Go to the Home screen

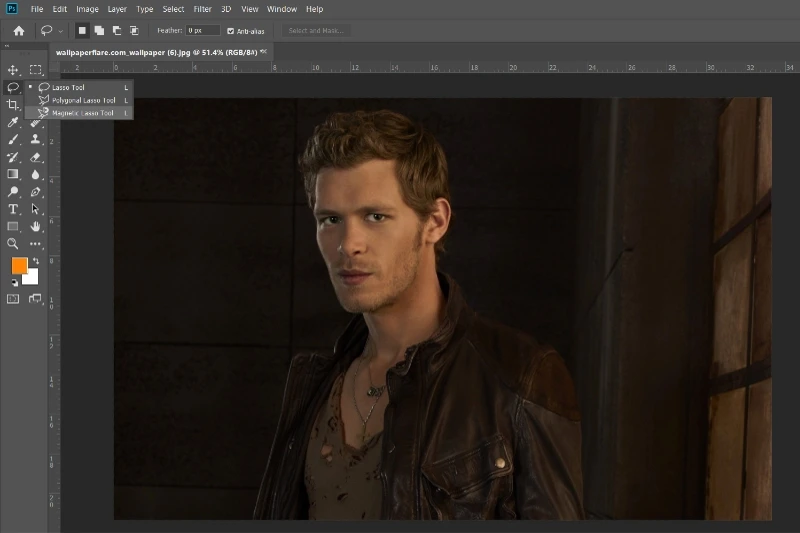(x=19, y=31)
